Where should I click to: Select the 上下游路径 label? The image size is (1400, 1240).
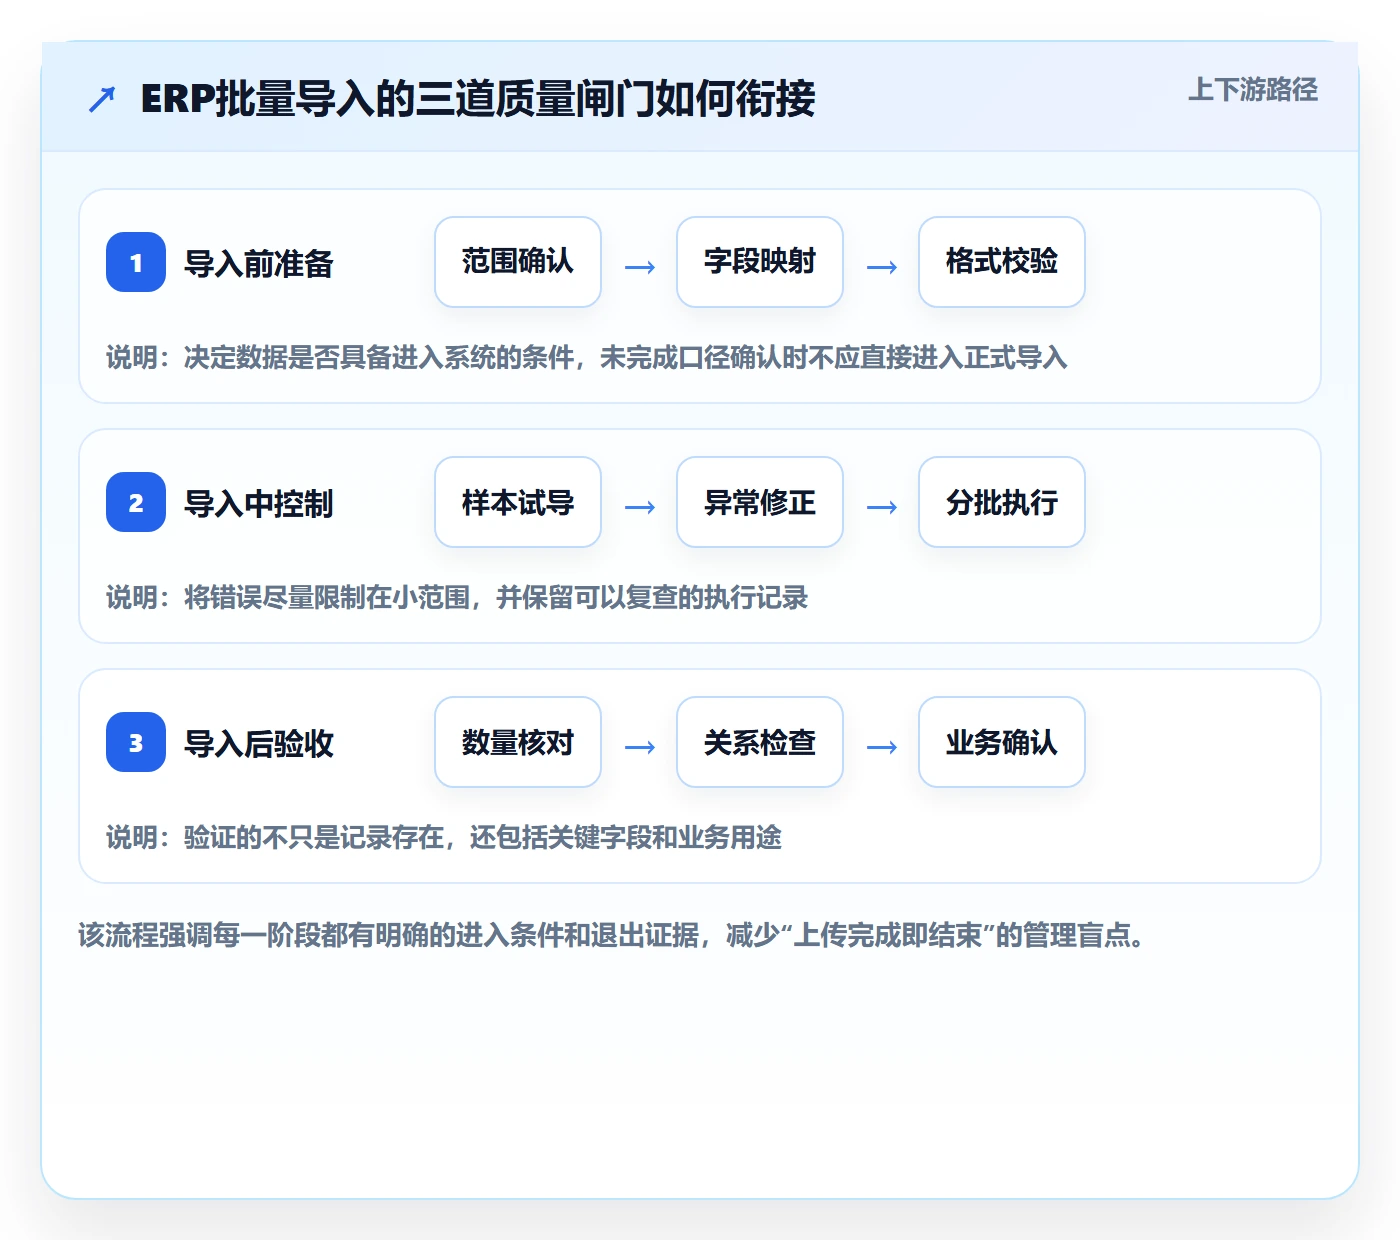point(1253,90)
